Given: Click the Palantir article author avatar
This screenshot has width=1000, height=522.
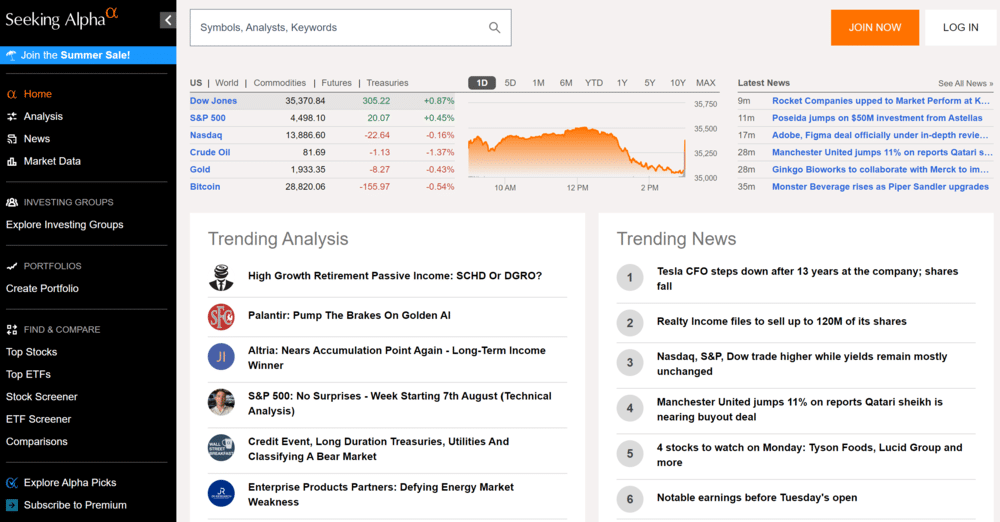Looking at the screenshot, I should [x=221, y=317].
